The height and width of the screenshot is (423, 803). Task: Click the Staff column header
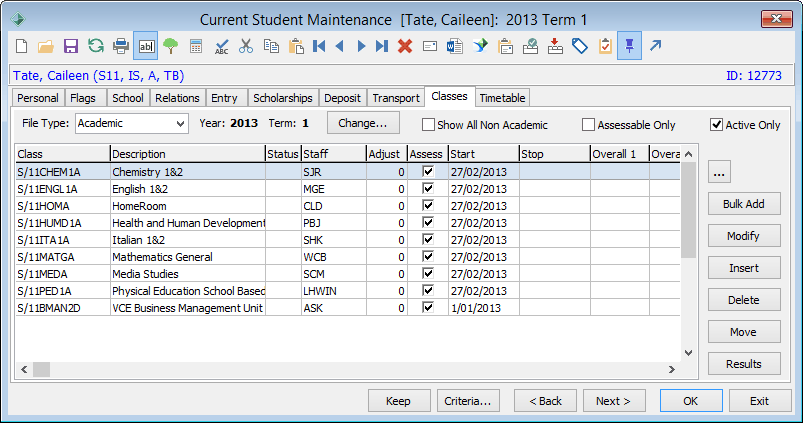coord(334,154)
